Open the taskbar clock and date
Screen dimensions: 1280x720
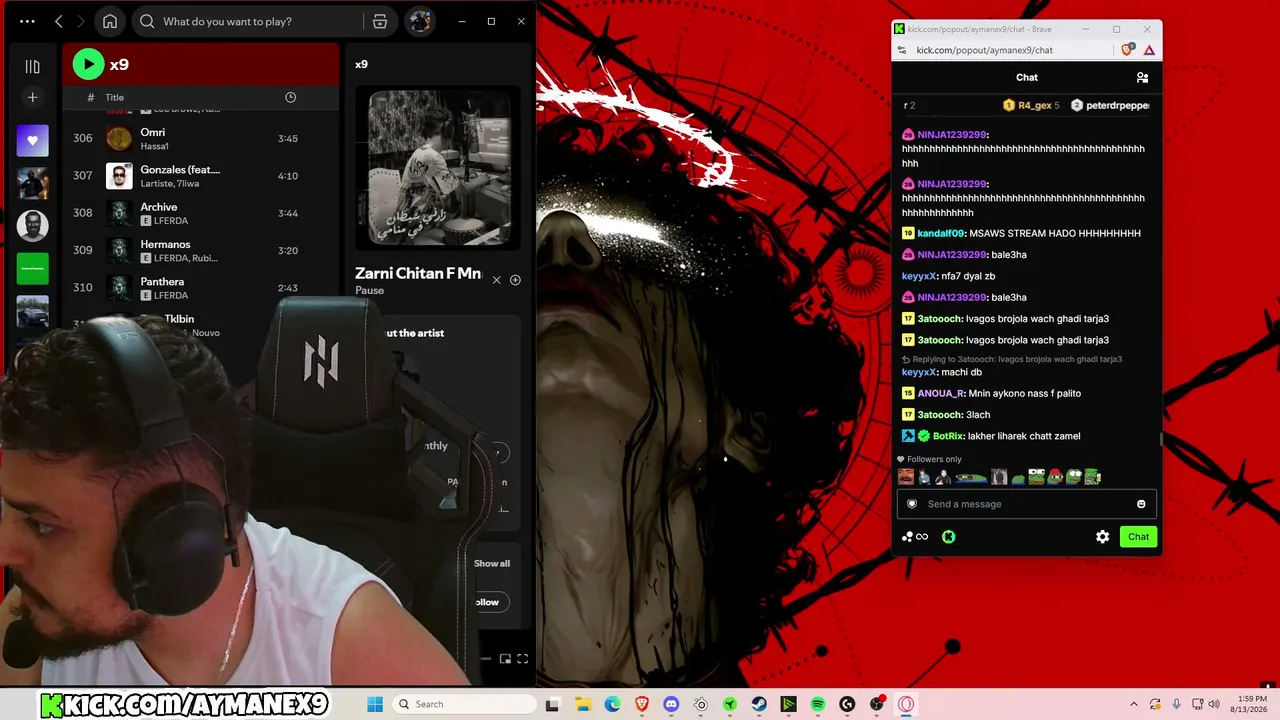click(x=1251, y=704)
